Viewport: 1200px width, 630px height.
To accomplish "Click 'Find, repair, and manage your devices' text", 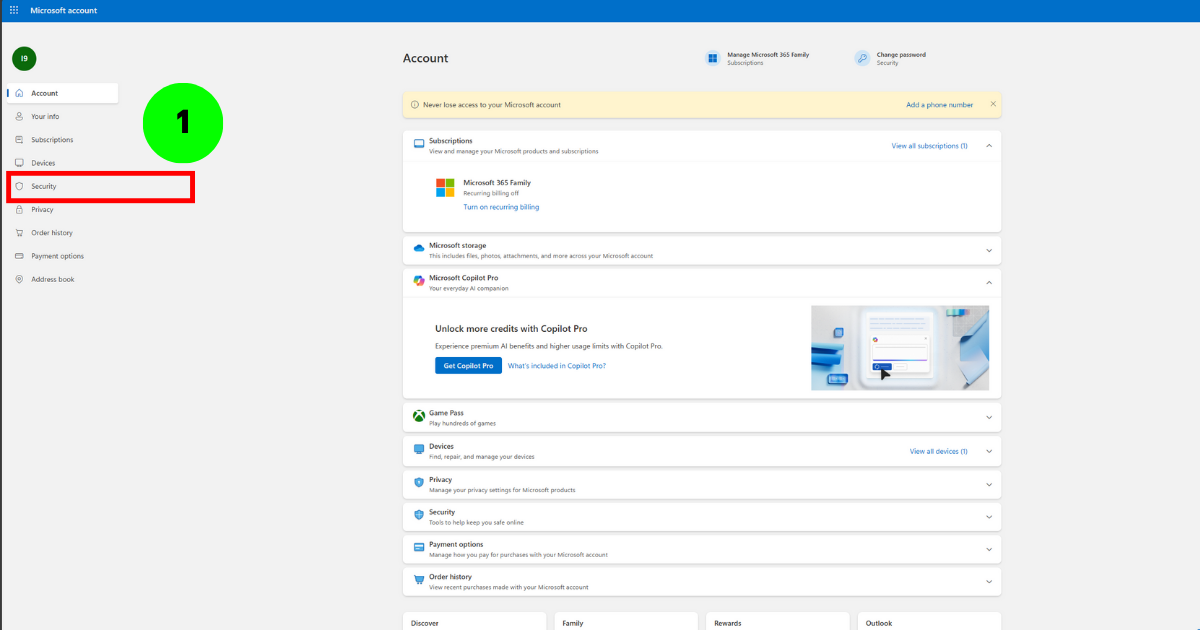I will tap(482, 457).
